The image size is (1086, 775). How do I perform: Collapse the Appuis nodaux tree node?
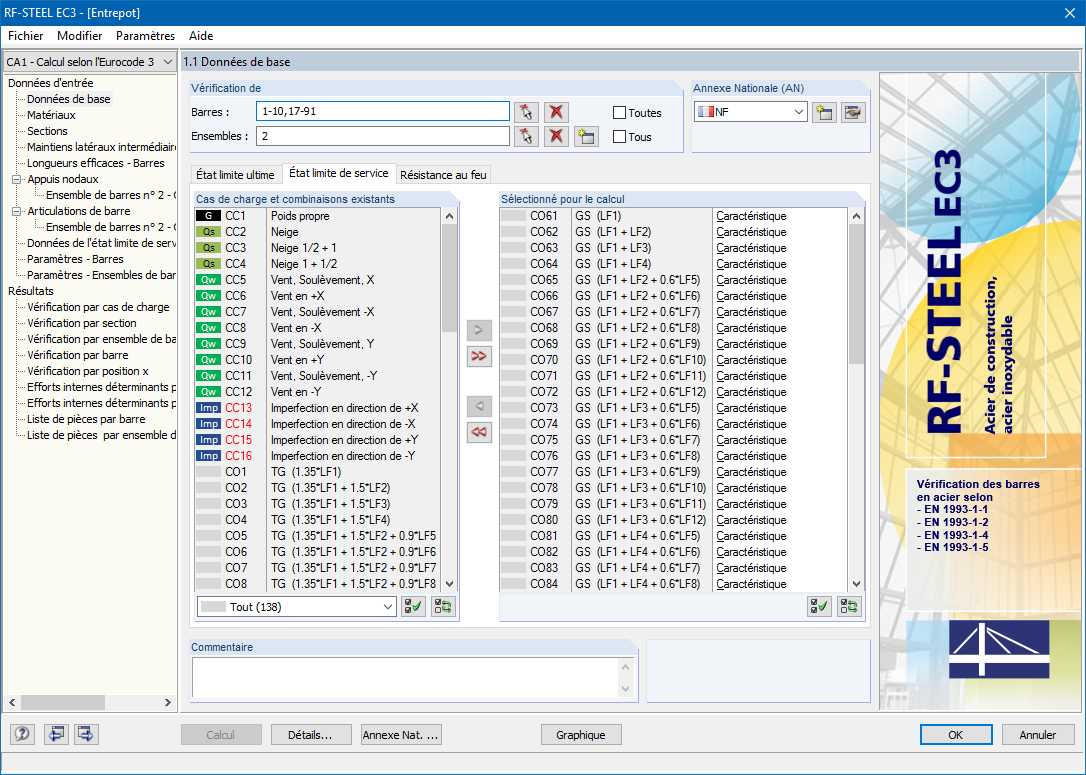[x=17, y=180]
